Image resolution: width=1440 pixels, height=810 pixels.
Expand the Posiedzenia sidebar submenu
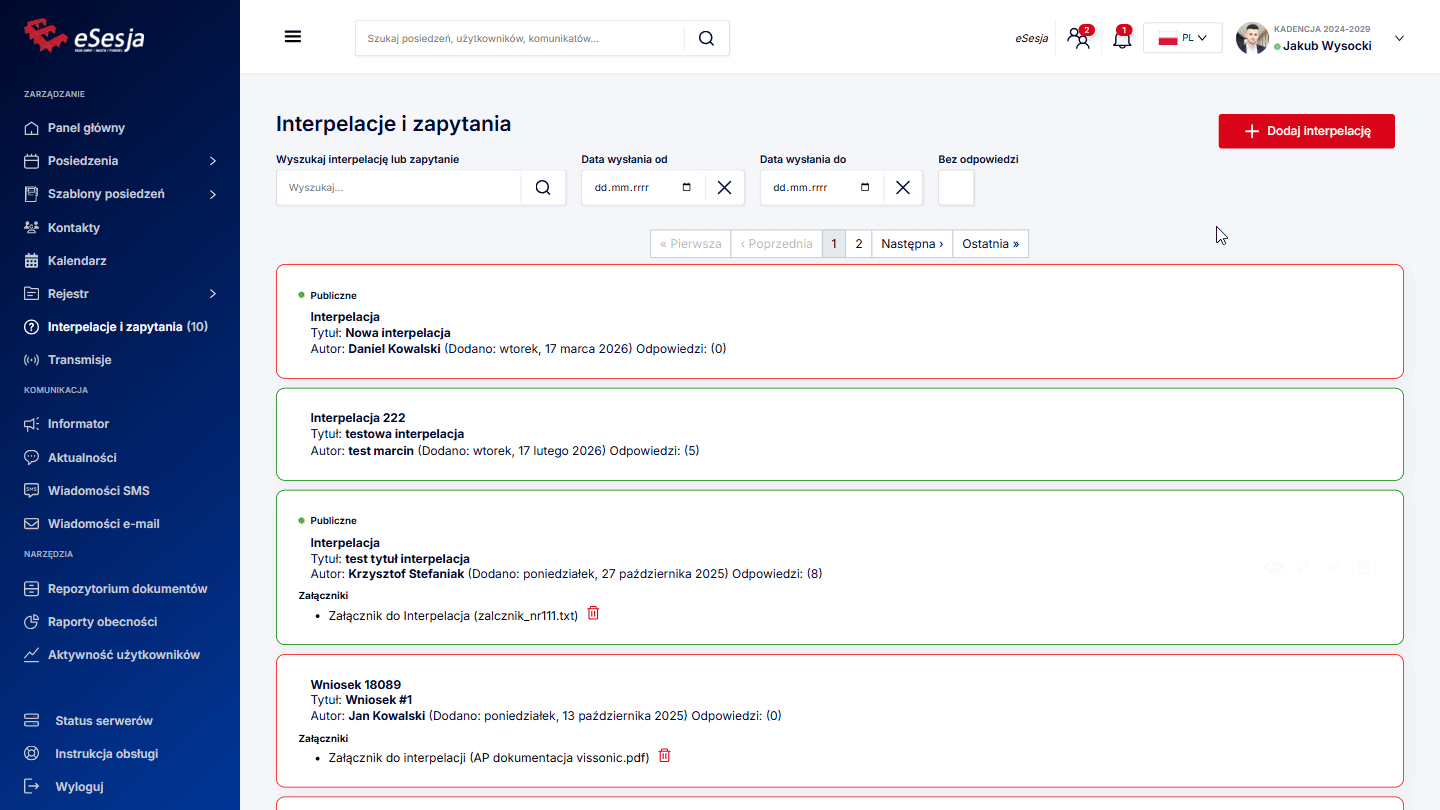213,161
